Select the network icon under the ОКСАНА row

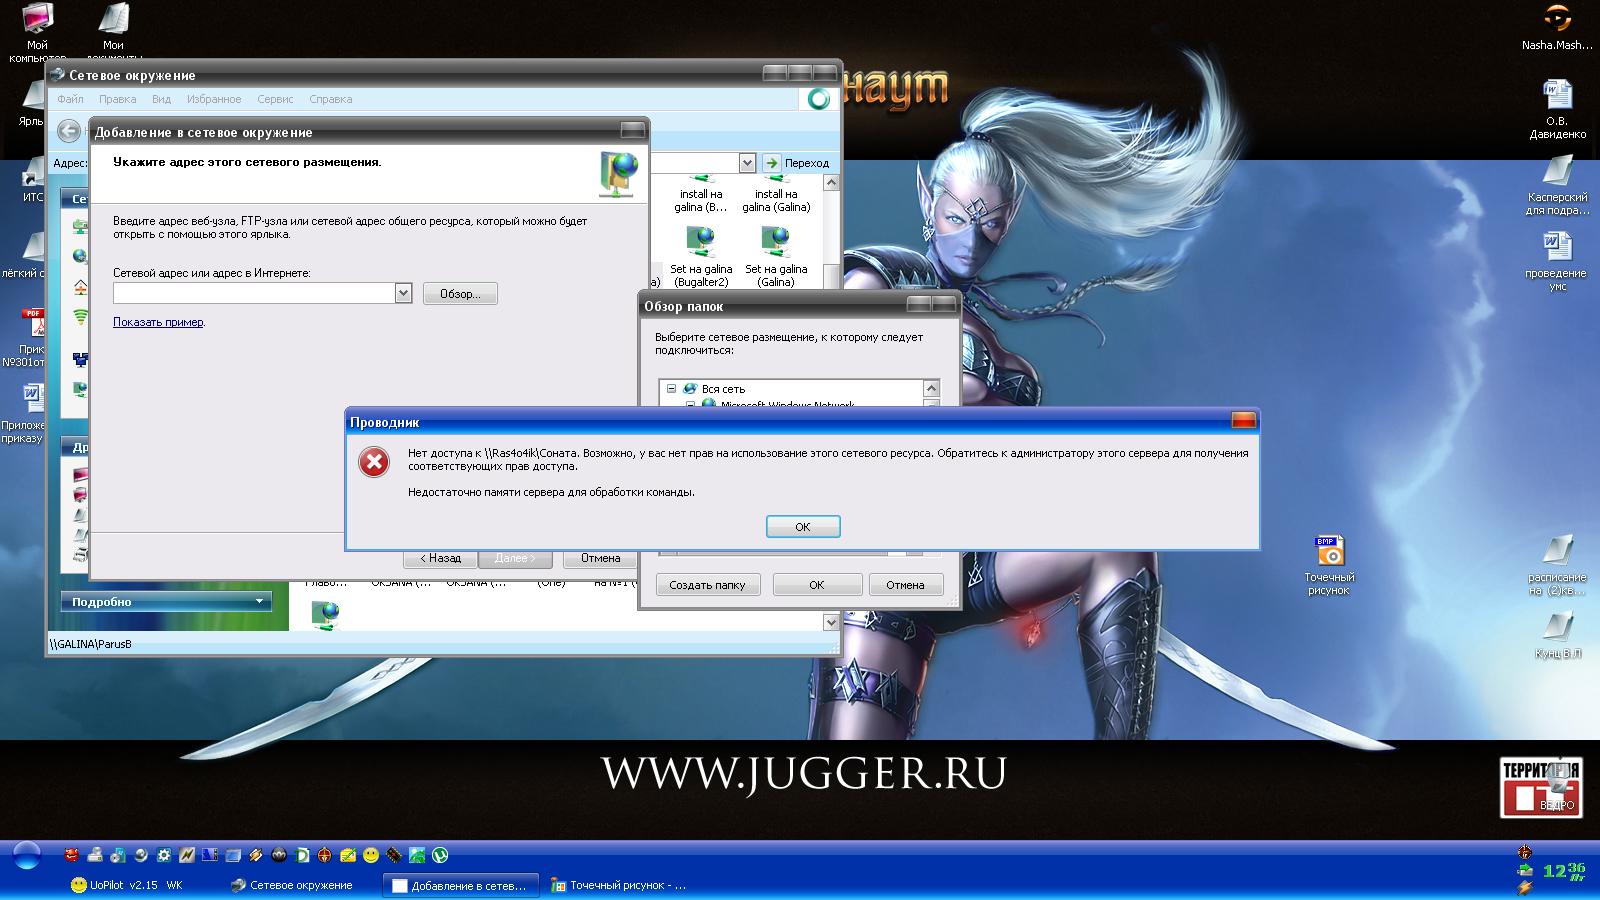point(325,615)
